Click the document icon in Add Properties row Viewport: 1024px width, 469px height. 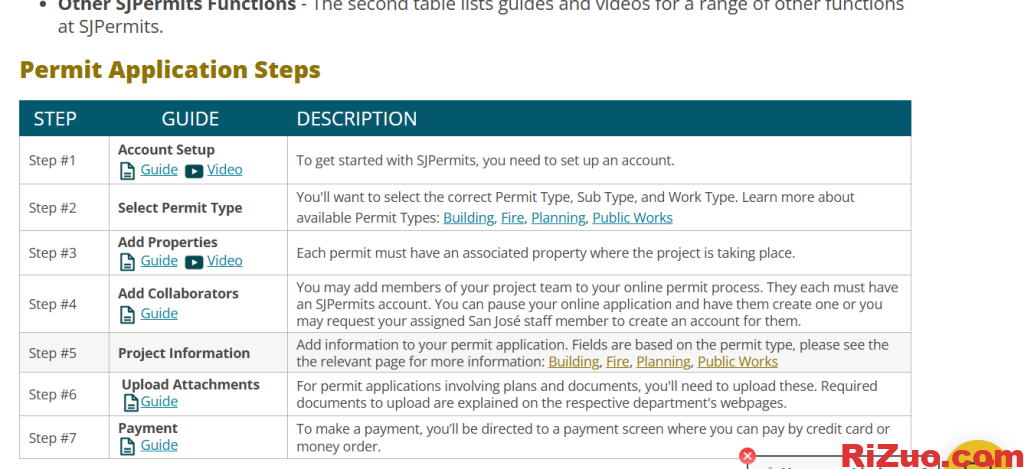click(127, 262)
